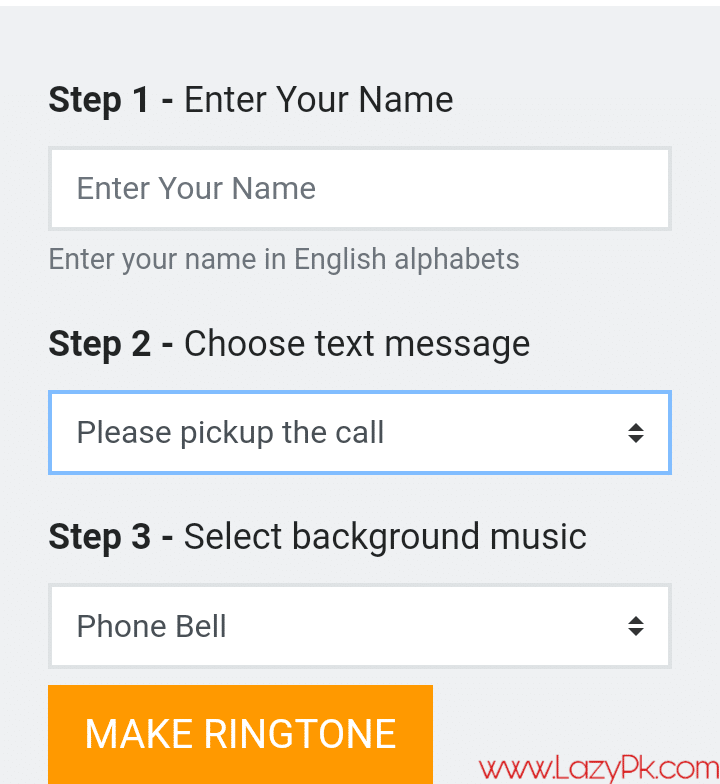Click the "Enter your name in English alphabets" hint
Image resolution: width=720 pixels, height=784 pixels.
(284, 259)
